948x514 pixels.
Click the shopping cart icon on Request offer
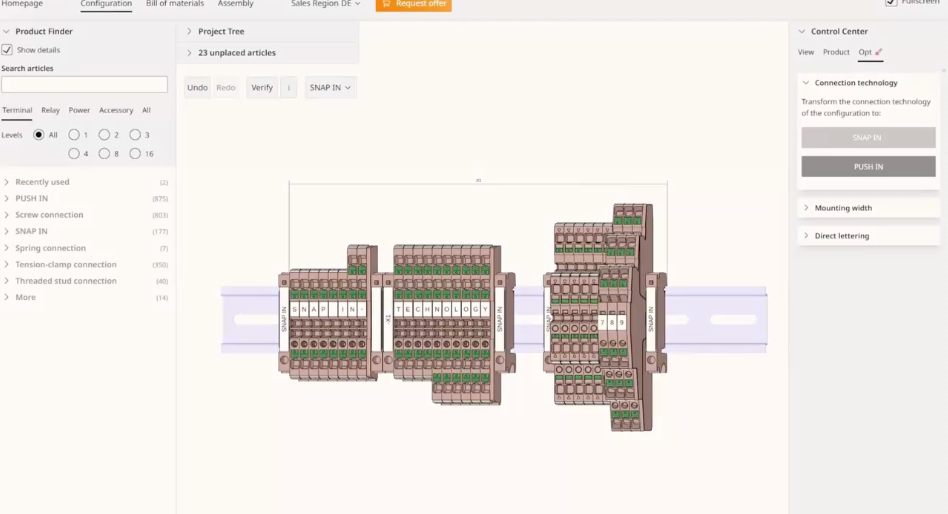click(387, 4)
